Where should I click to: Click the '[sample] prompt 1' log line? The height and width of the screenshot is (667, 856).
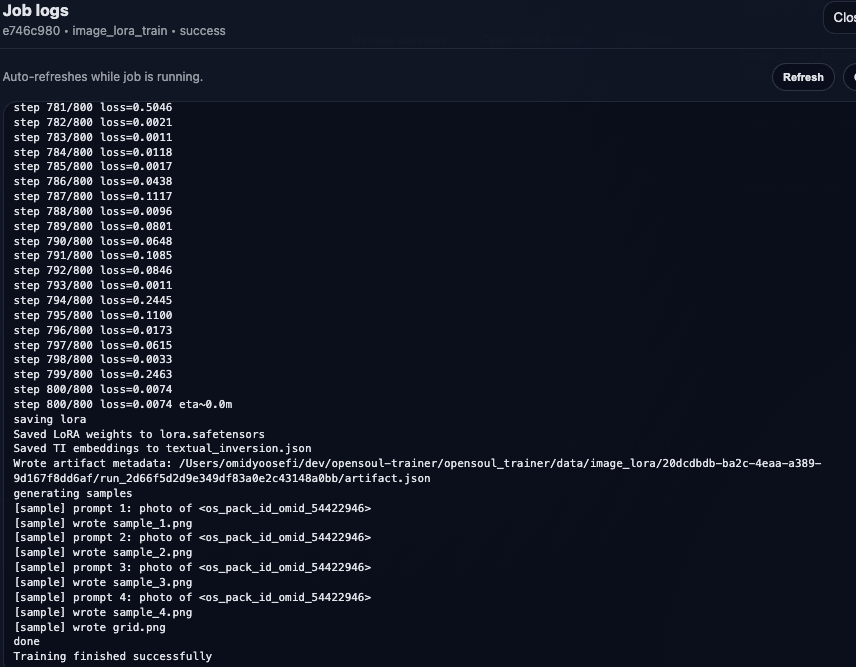click(192, 508)
